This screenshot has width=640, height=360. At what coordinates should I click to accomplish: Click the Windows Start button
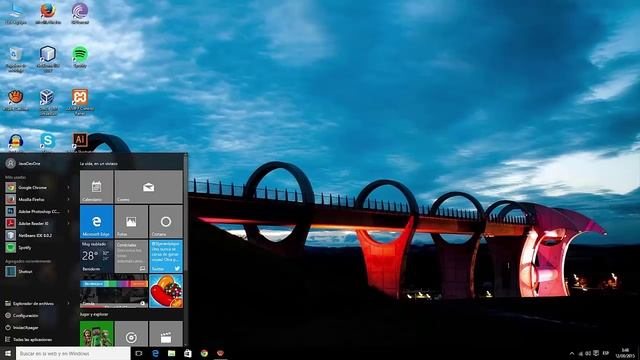[8, 353]
